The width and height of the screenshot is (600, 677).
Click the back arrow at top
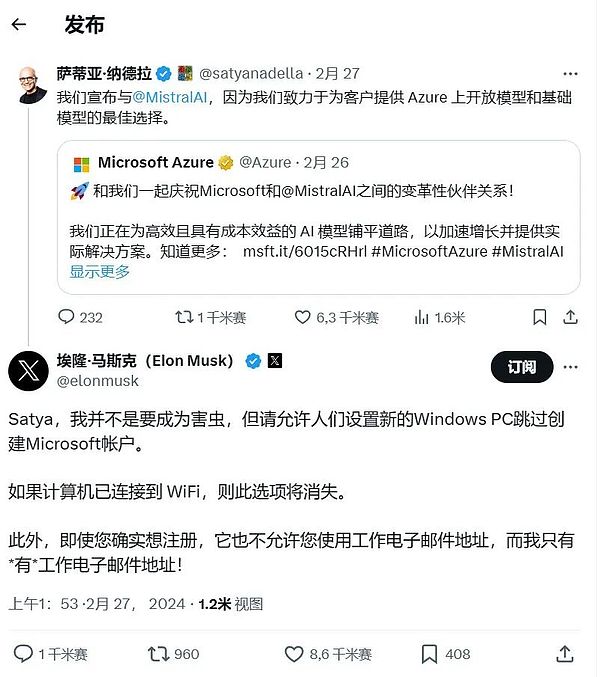(x=19, y=25)
